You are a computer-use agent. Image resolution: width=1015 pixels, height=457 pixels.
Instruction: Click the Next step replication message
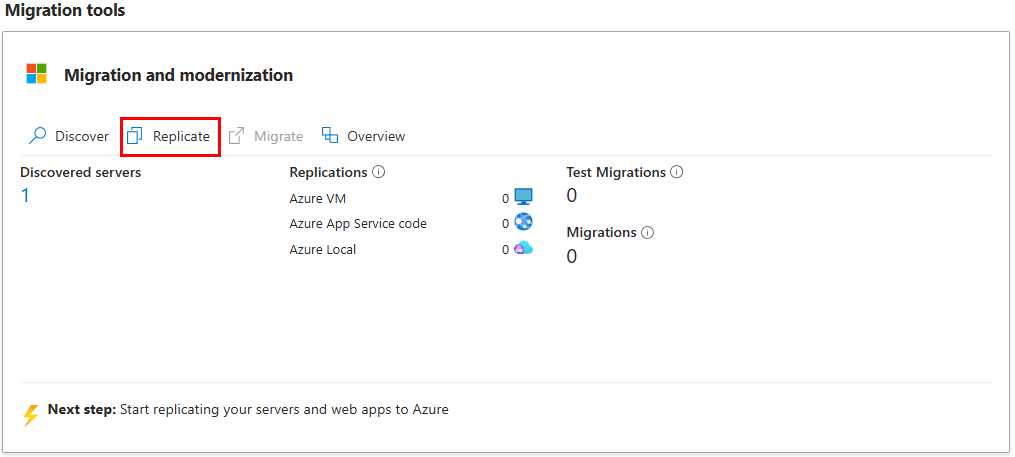tap(248, 410)
